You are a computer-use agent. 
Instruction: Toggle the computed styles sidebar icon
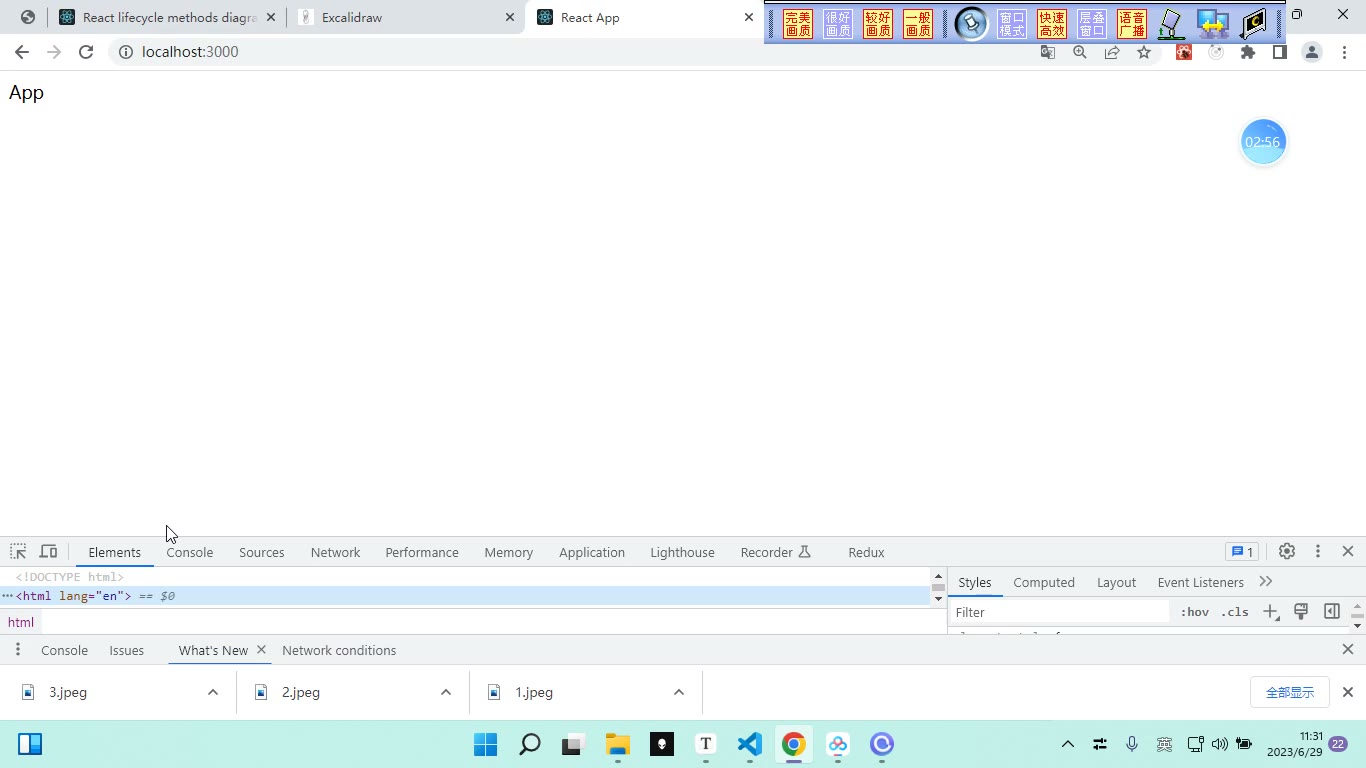1332,612
